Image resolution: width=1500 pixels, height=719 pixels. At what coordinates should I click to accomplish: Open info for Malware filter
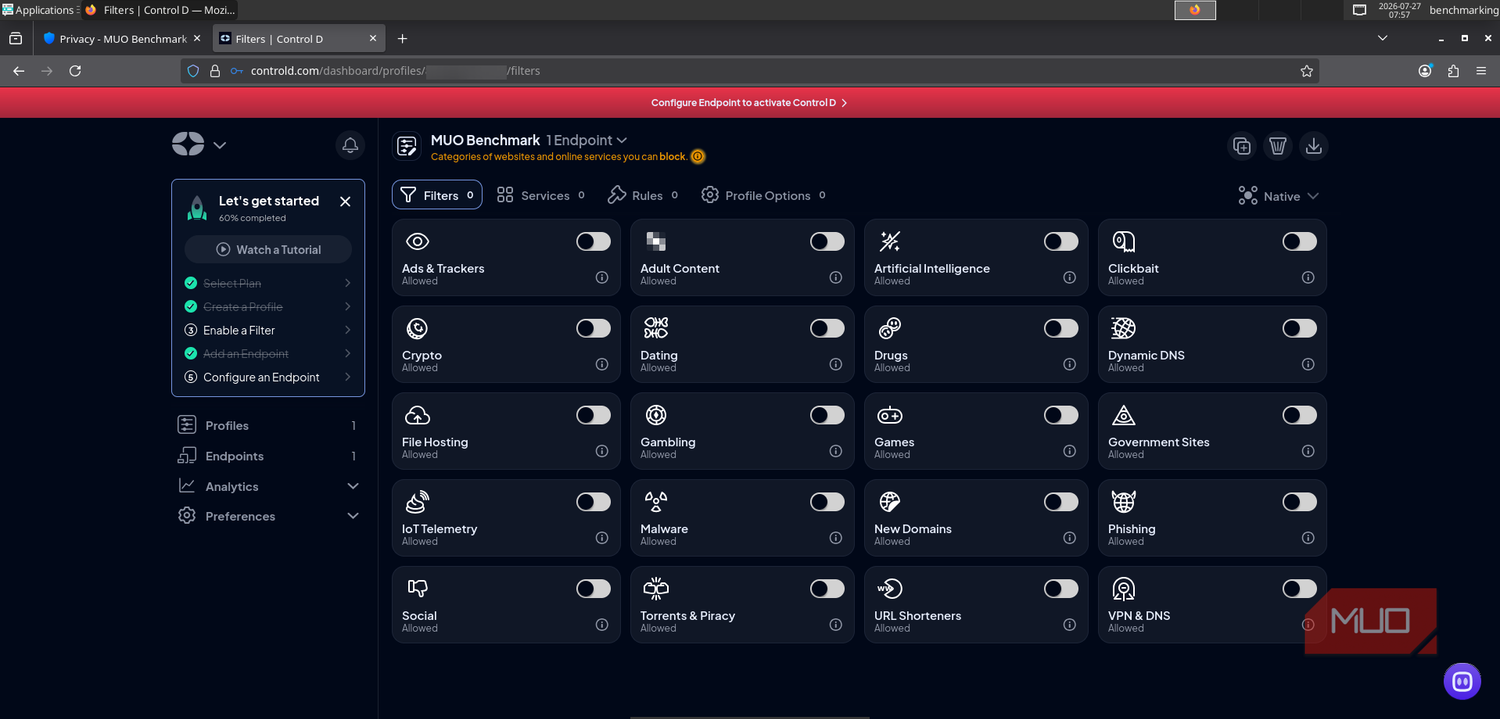[x=836, y=538]
